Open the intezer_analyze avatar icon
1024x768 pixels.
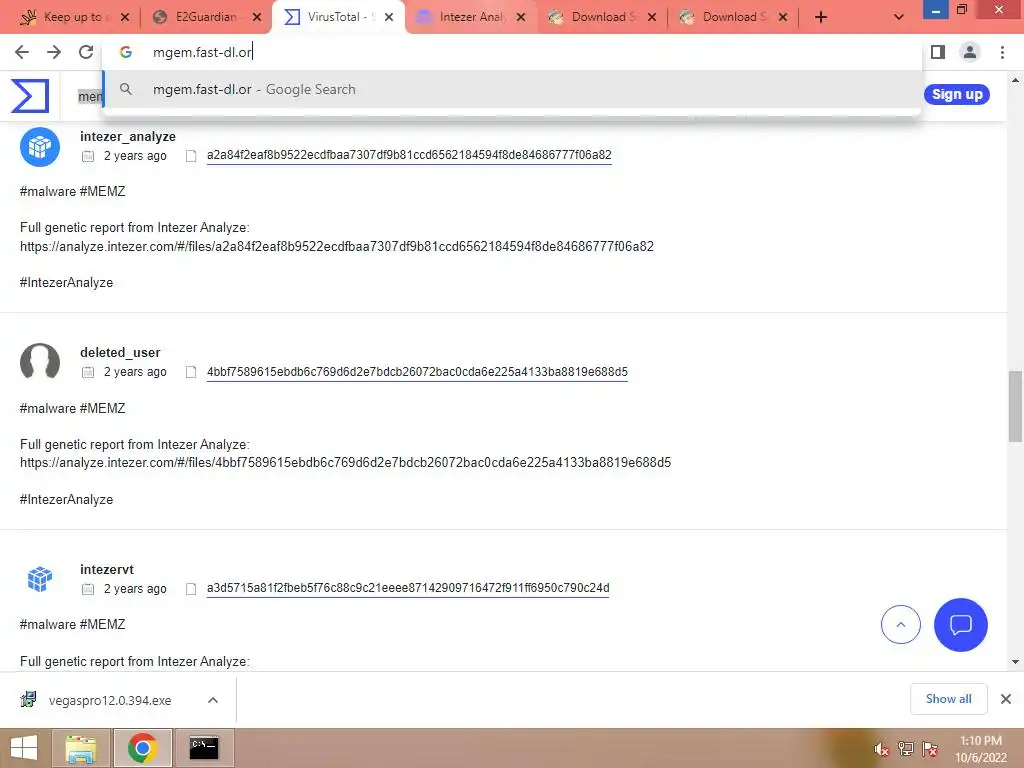tap(40, 146)
